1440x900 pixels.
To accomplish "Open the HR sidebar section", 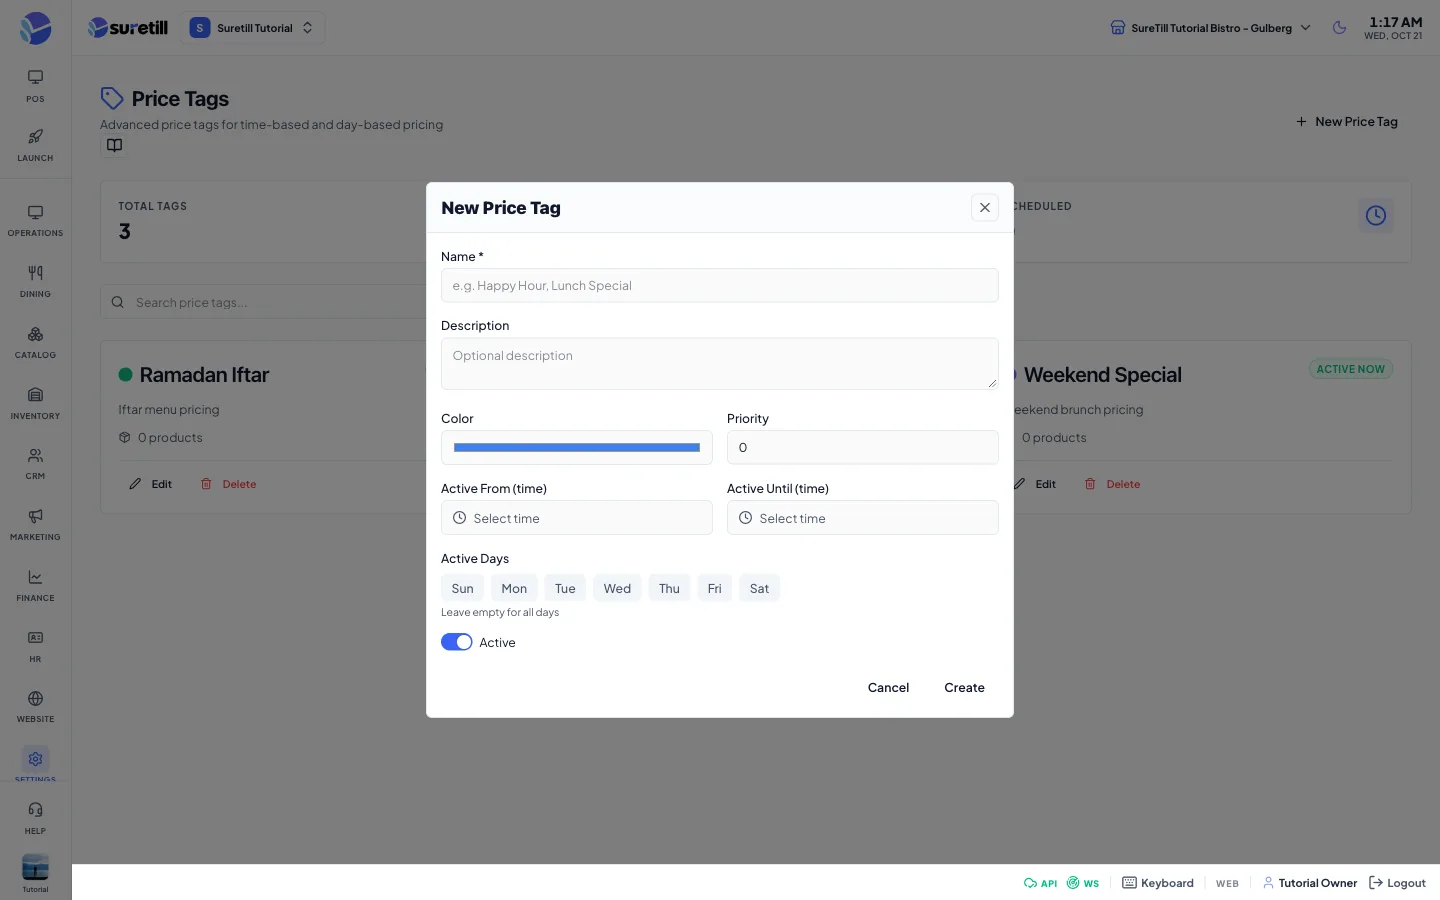I will point(35,647).
